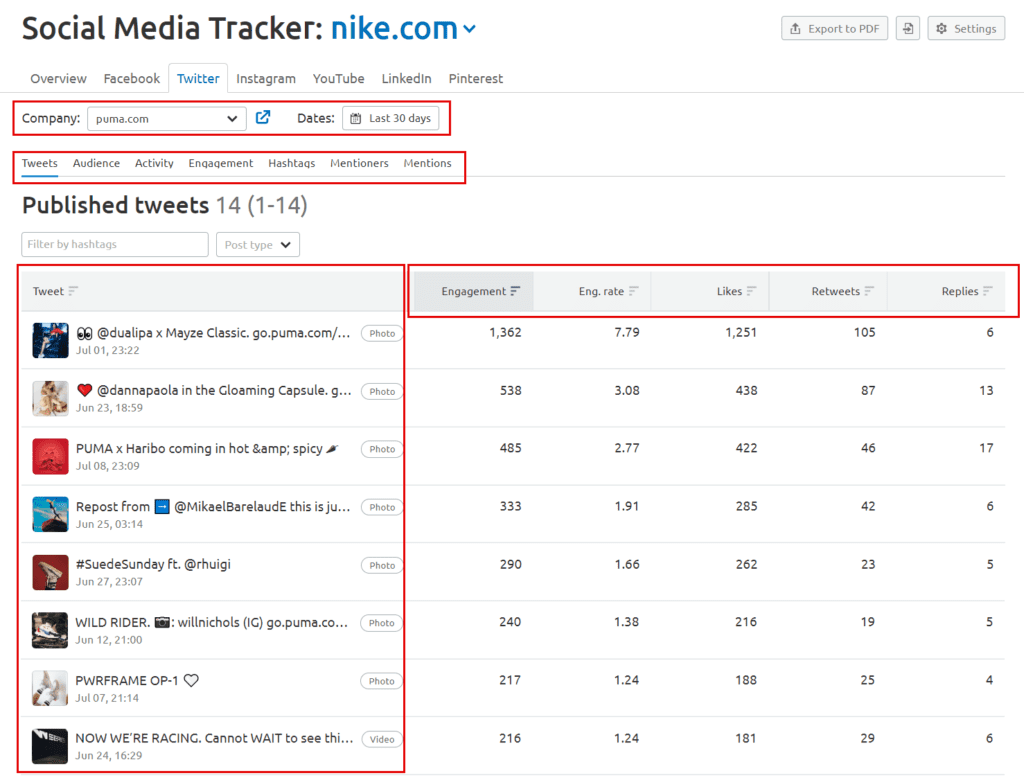
Task: Open thumbnail of WILD RIDER tweet
Action: (x=50, y=630)
